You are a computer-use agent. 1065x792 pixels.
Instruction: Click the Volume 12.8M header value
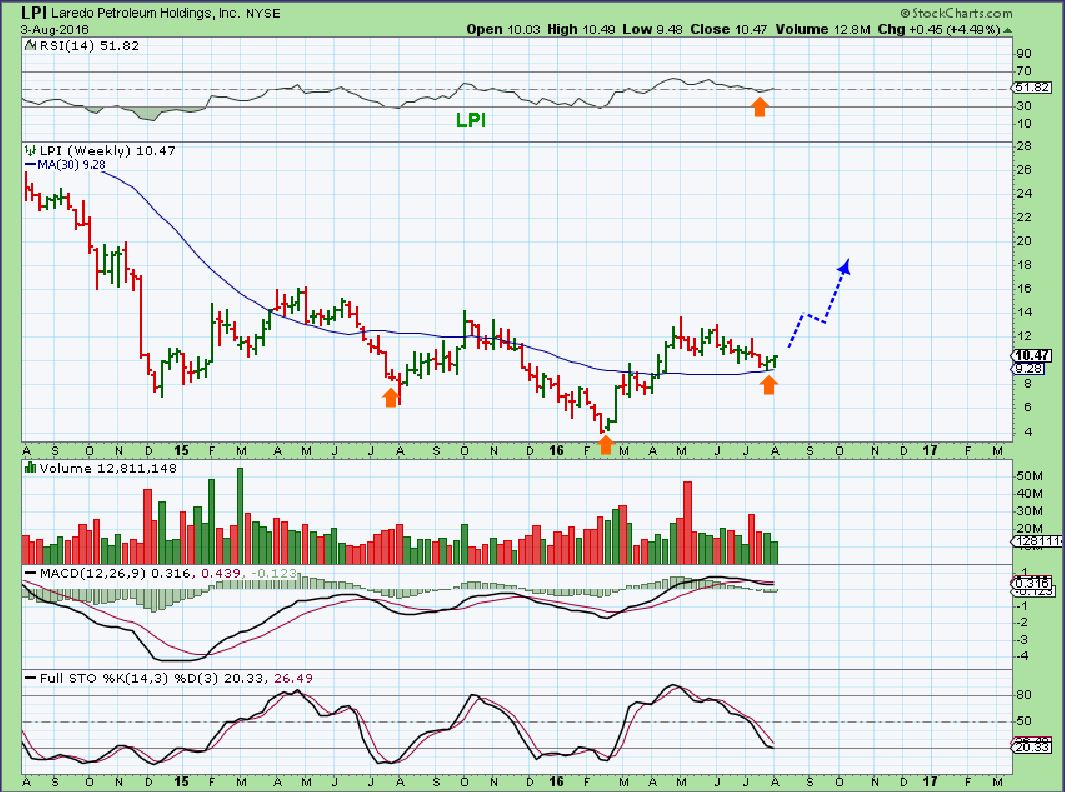823,29
